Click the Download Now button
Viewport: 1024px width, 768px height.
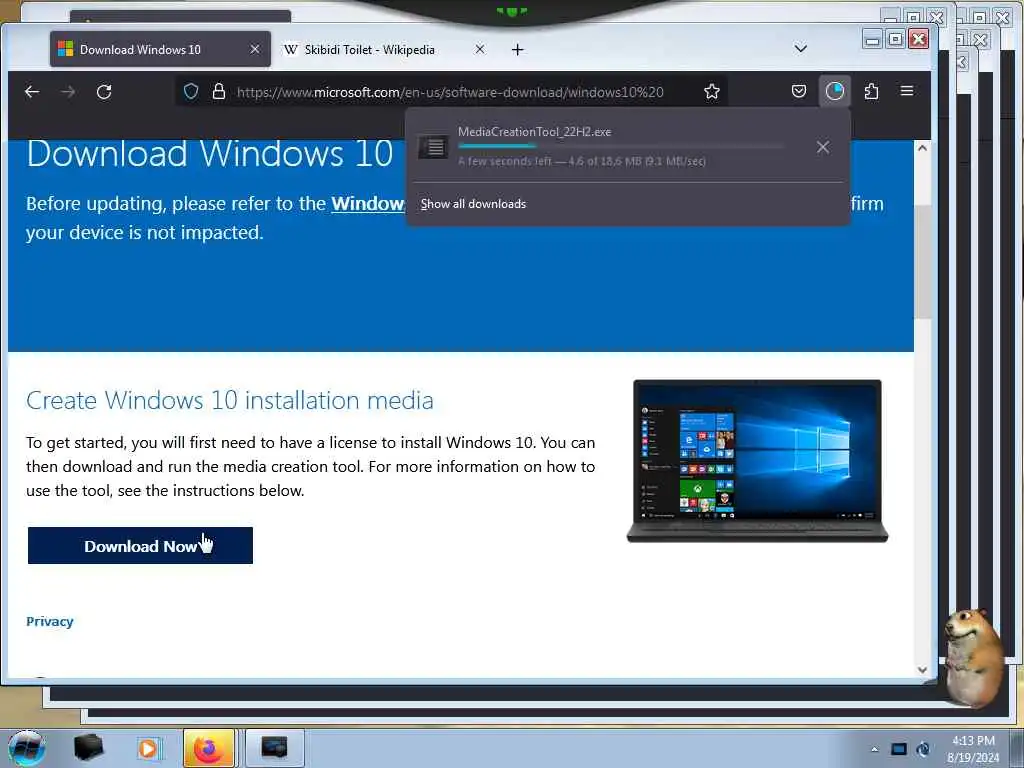click(x=140, y=545)
